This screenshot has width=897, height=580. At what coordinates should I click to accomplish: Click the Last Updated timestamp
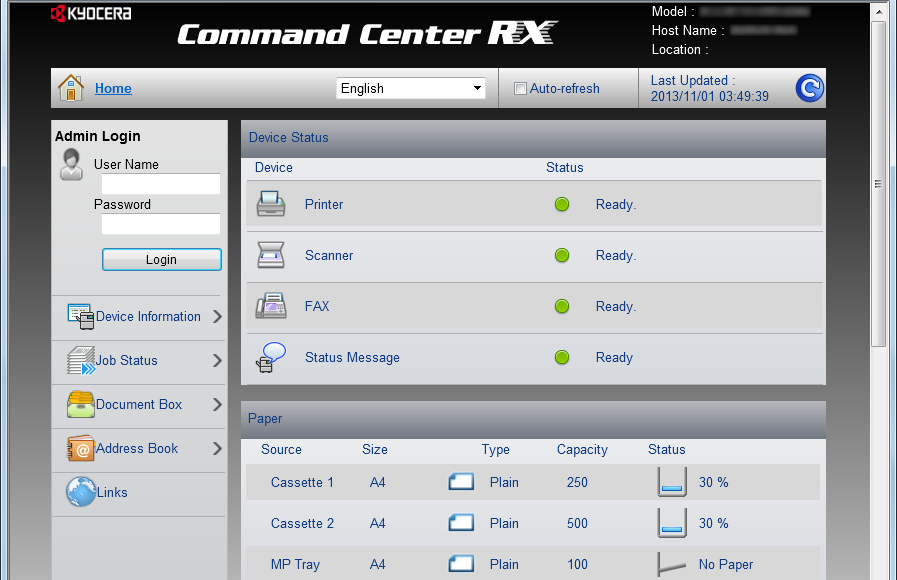[x=709, y=96]
